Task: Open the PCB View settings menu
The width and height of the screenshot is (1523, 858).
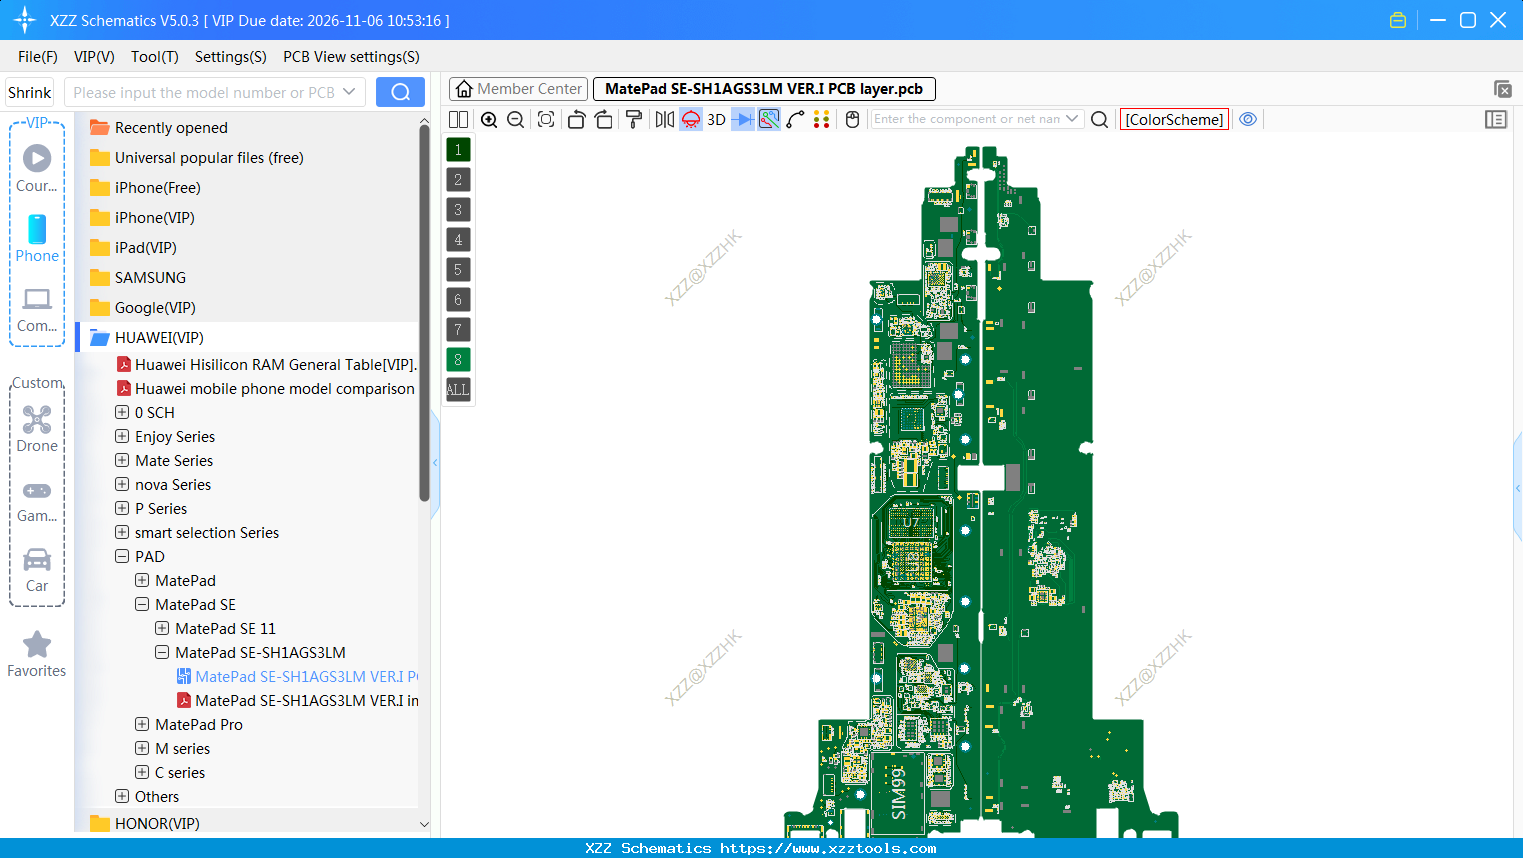Action: (350, 57)
